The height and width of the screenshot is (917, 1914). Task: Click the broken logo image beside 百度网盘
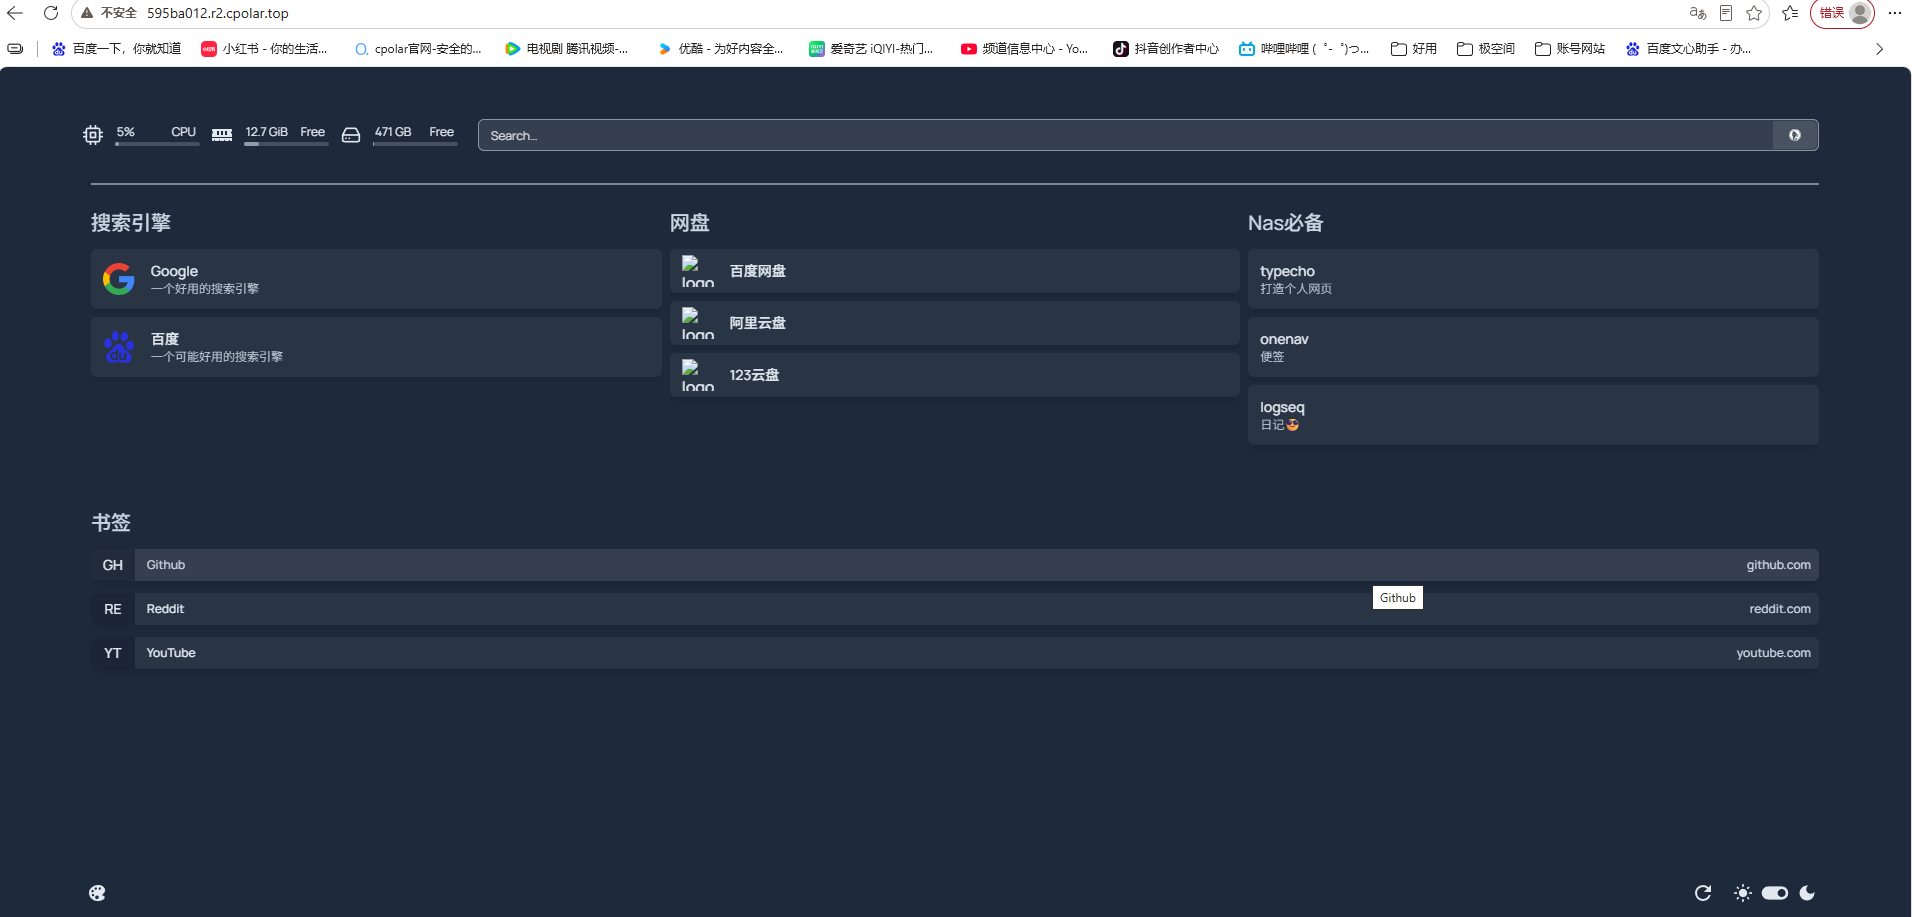click(698, 271)
